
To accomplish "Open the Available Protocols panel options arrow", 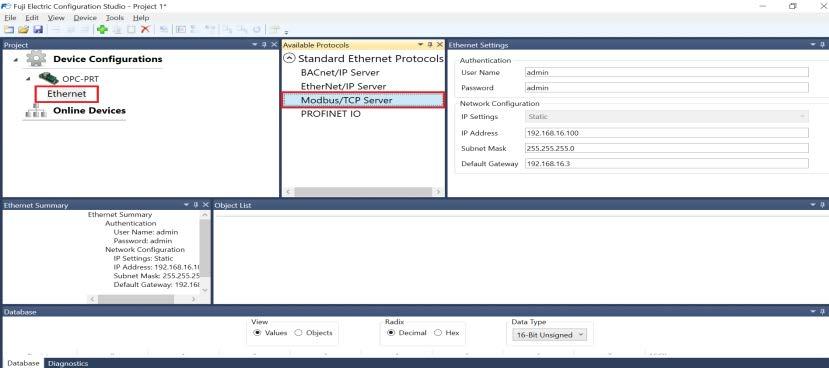I will click(x=421, y=45).
